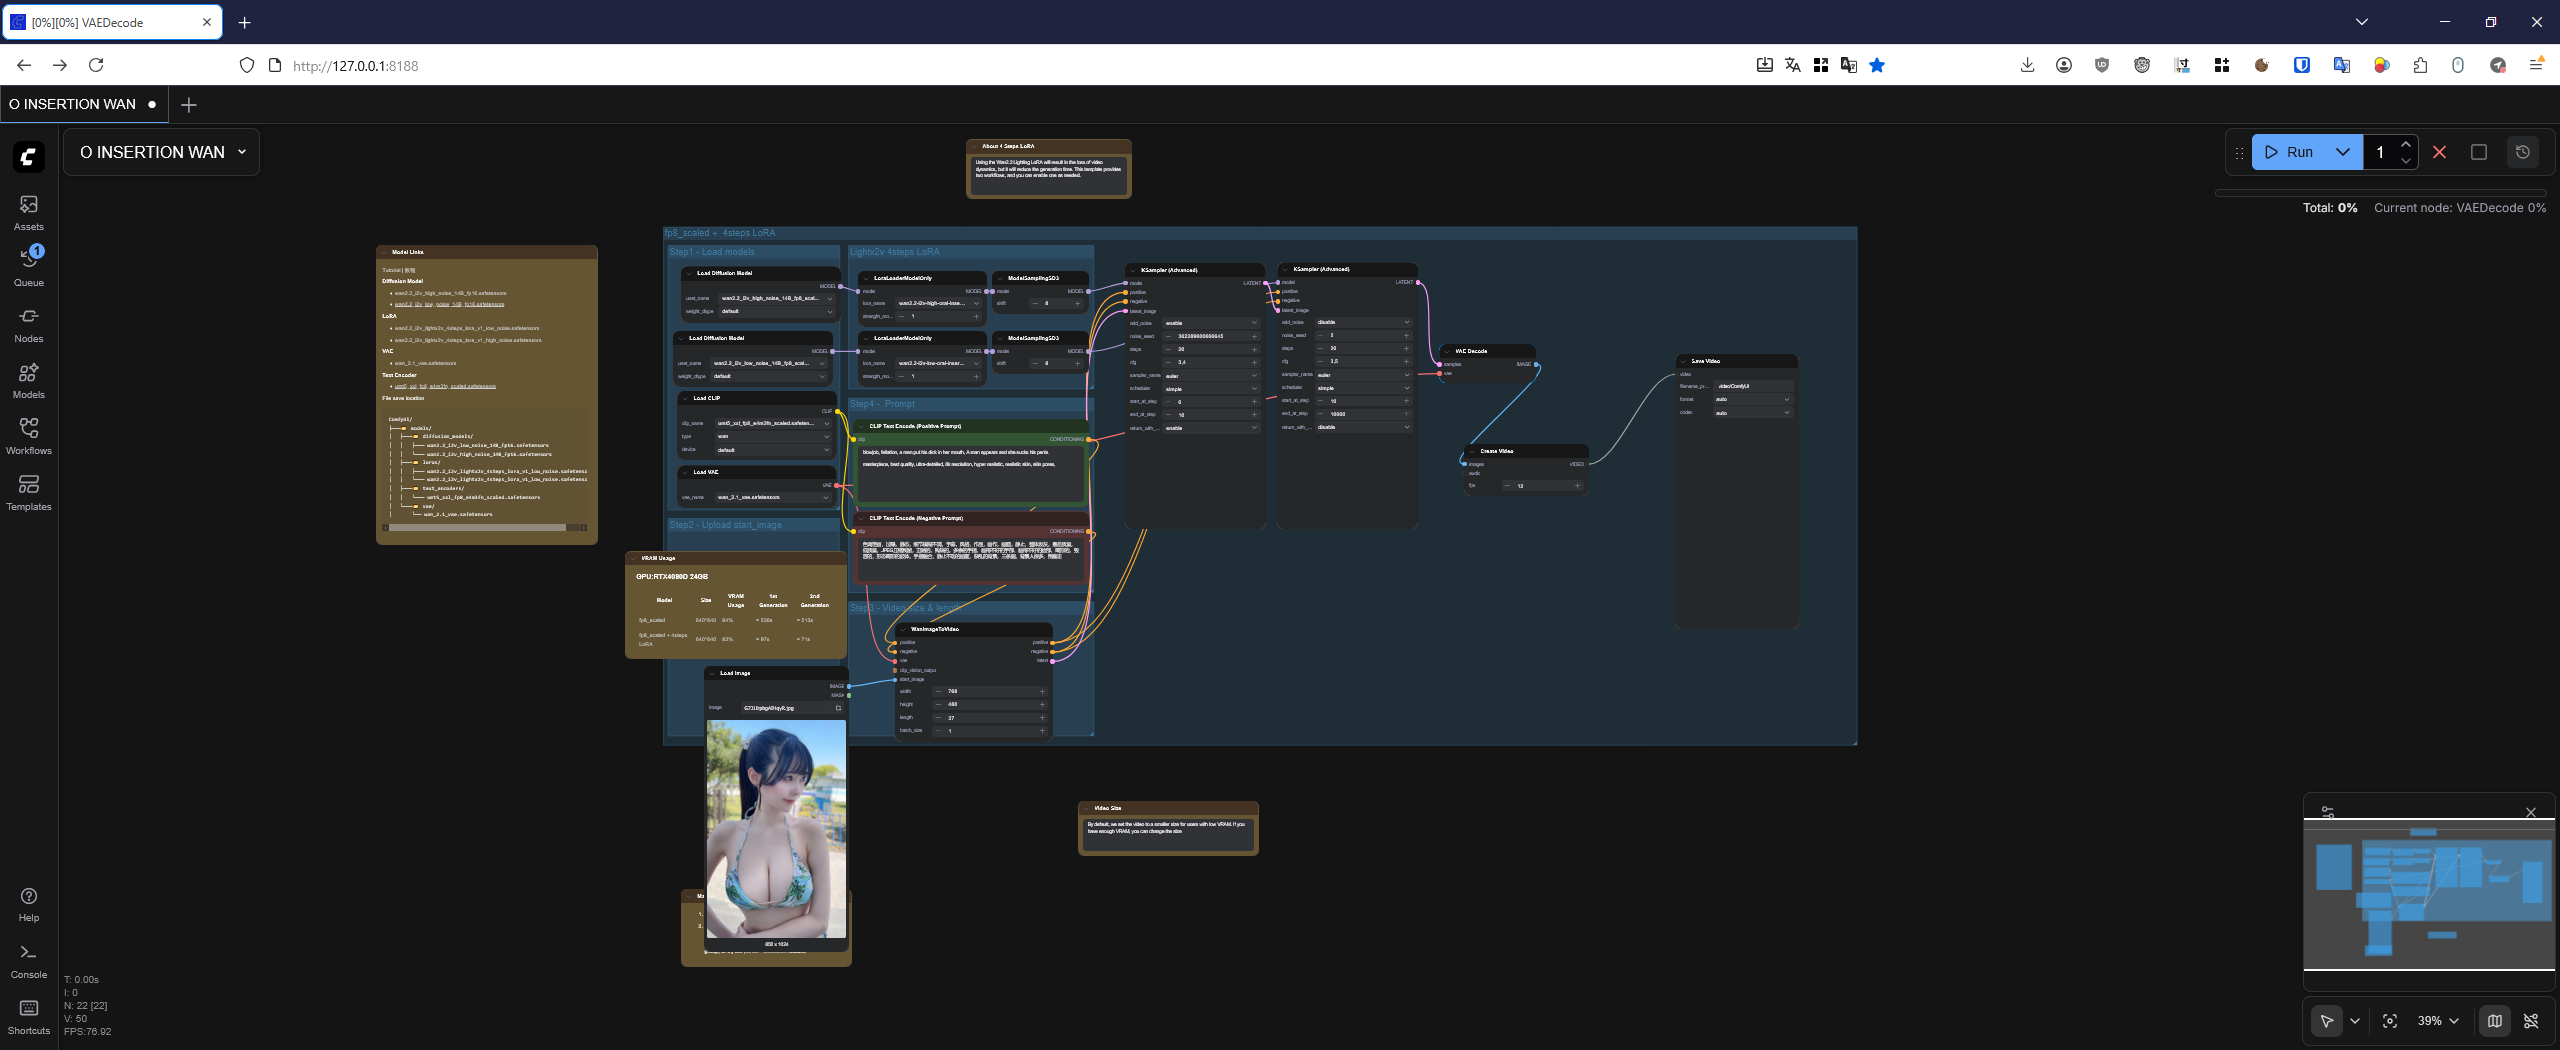Screen dimensions: 2560x1050
Task: Click the square stop/clear queue icon
Action: tap(2479, 152)
